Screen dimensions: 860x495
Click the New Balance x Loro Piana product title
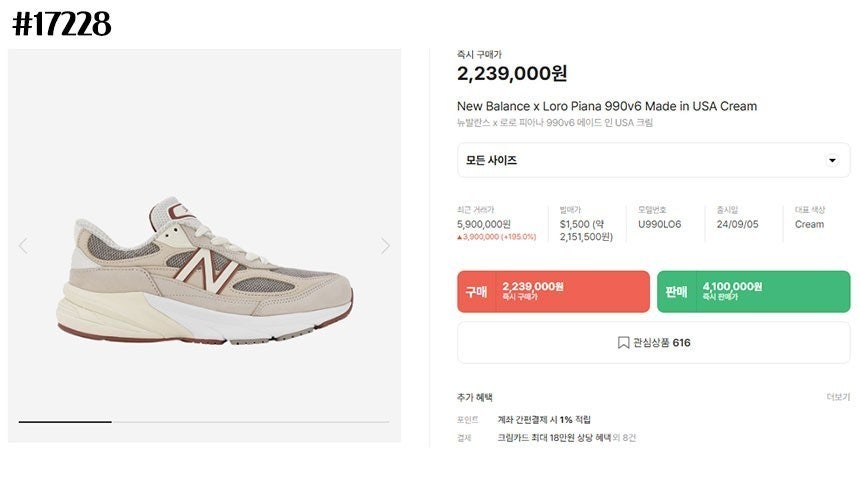[x=607, y=106]
